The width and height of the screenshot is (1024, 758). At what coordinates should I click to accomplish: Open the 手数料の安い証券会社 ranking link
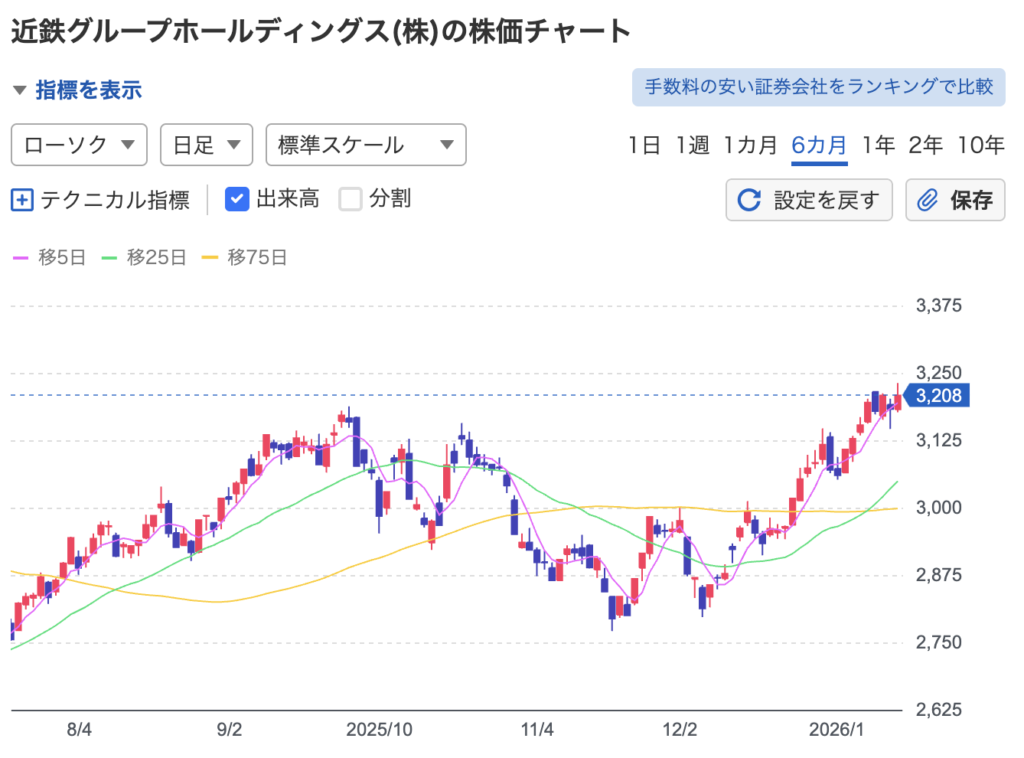[x=818, y=87]
